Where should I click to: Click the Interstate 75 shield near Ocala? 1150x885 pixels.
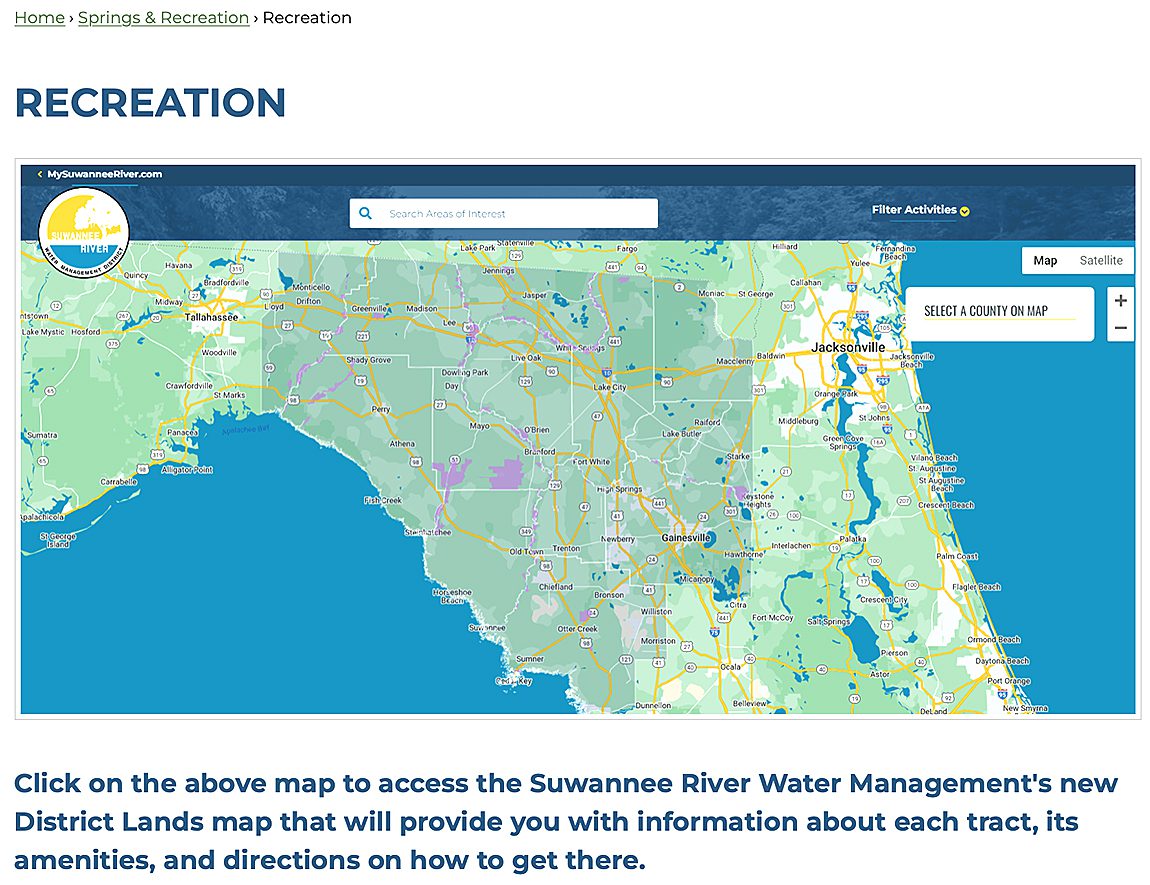(x=714, y=632)
